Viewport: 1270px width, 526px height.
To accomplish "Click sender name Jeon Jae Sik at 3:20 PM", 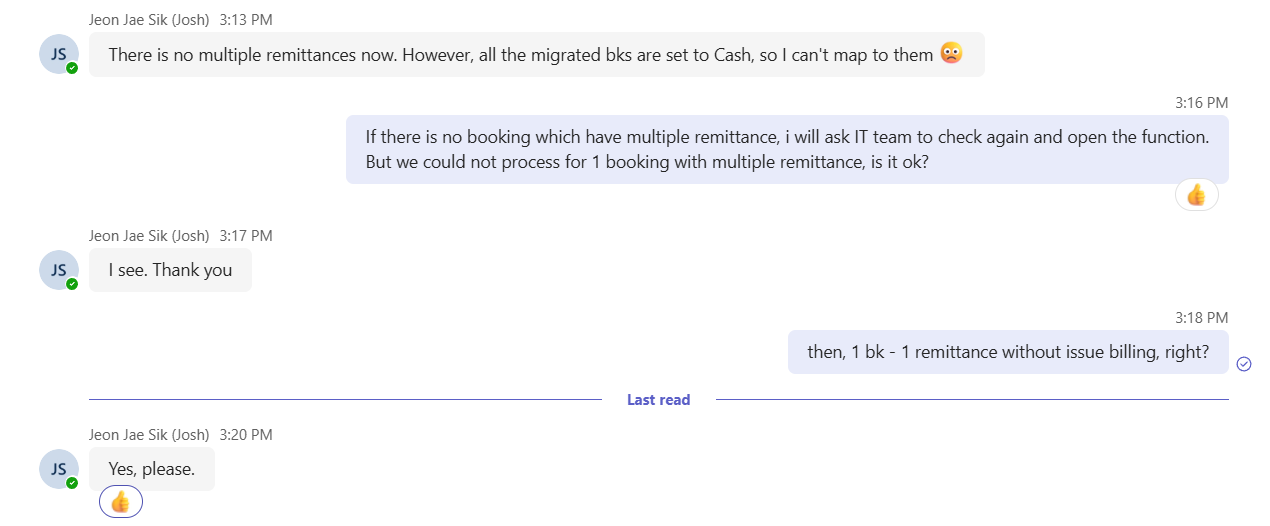I will point(149,435).
